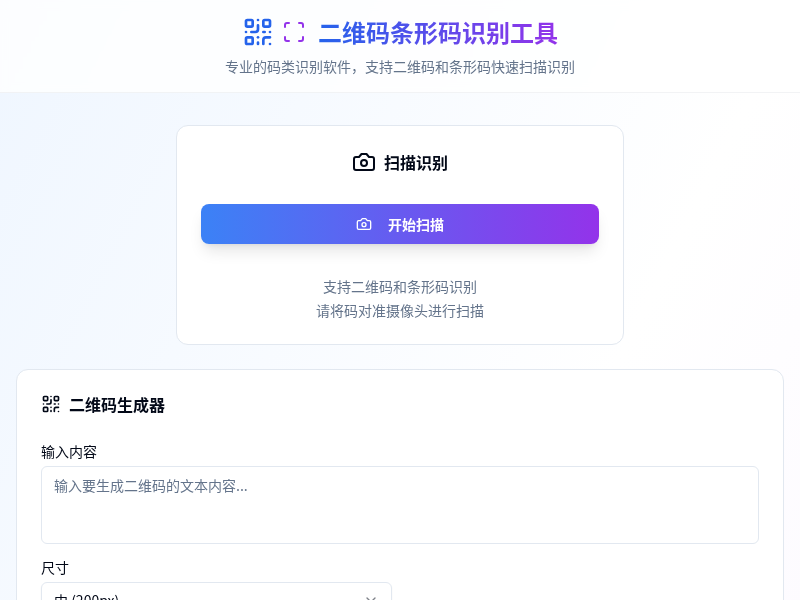Focus the 输入内容 text area
The image size is (800, 600).
400,505
